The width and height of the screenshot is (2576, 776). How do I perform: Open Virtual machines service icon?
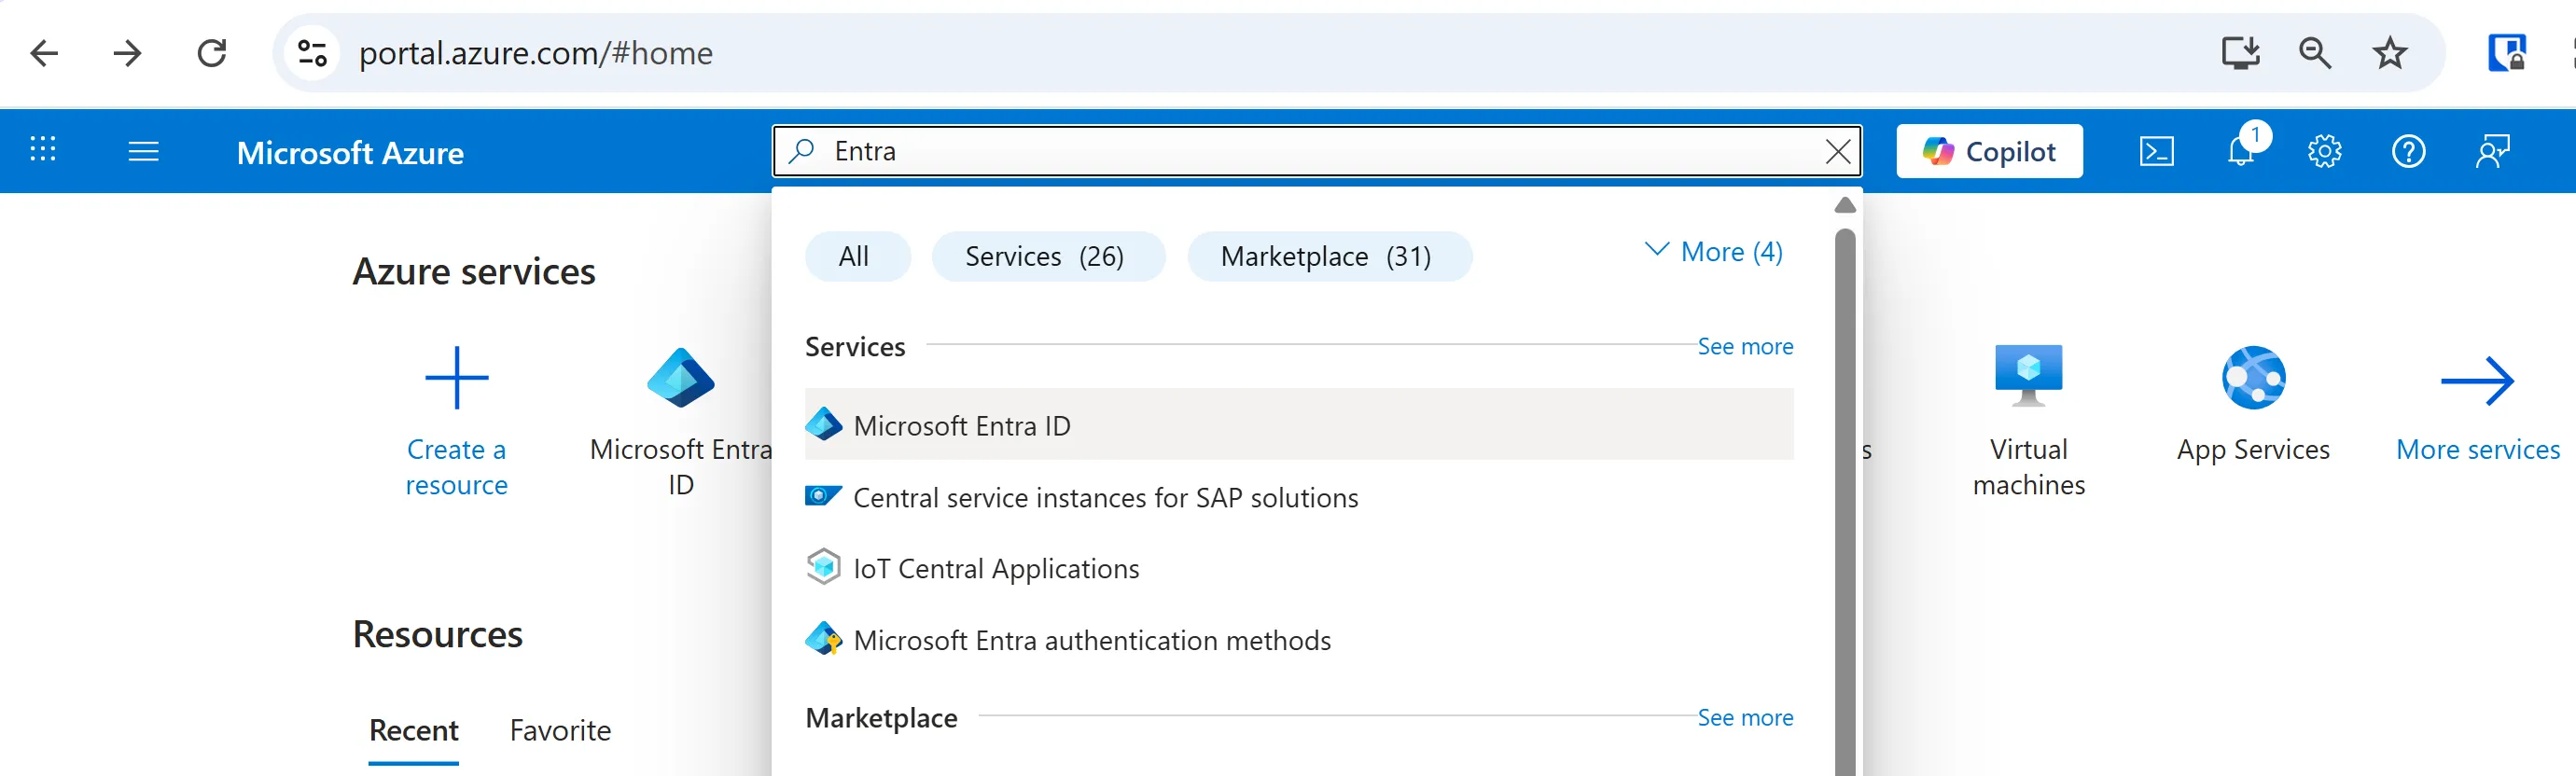[2028, 376]
